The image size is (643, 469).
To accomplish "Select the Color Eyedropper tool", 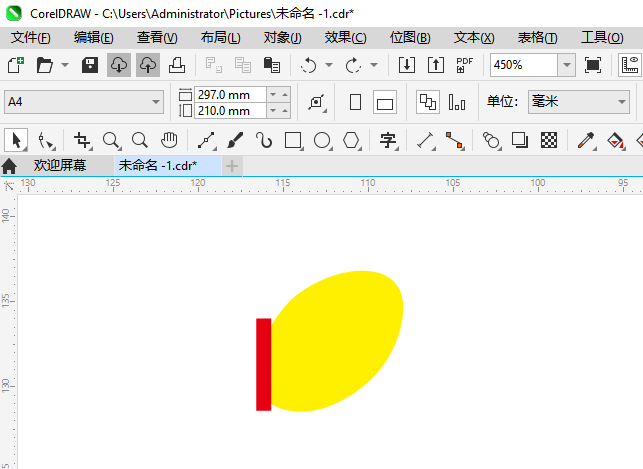I will 586,141.
